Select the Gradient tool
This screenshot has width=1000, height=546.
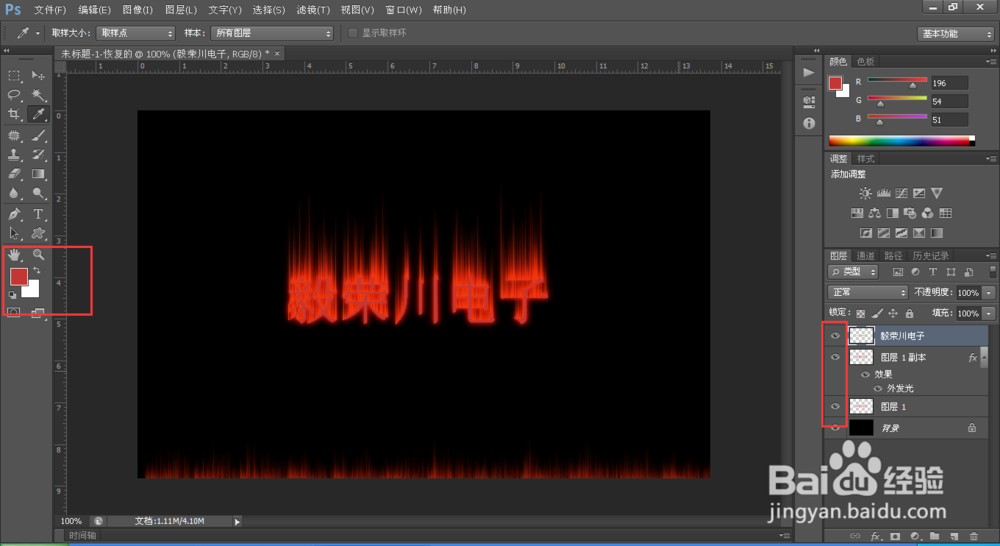38,173
